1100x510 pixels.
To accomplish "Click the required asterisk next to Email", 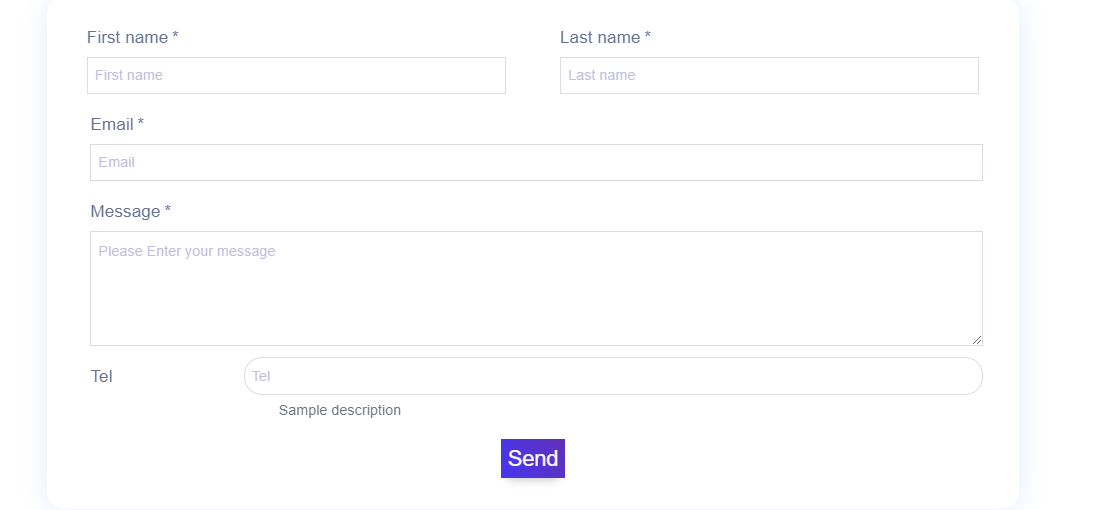I will click(x=141, y=124).
